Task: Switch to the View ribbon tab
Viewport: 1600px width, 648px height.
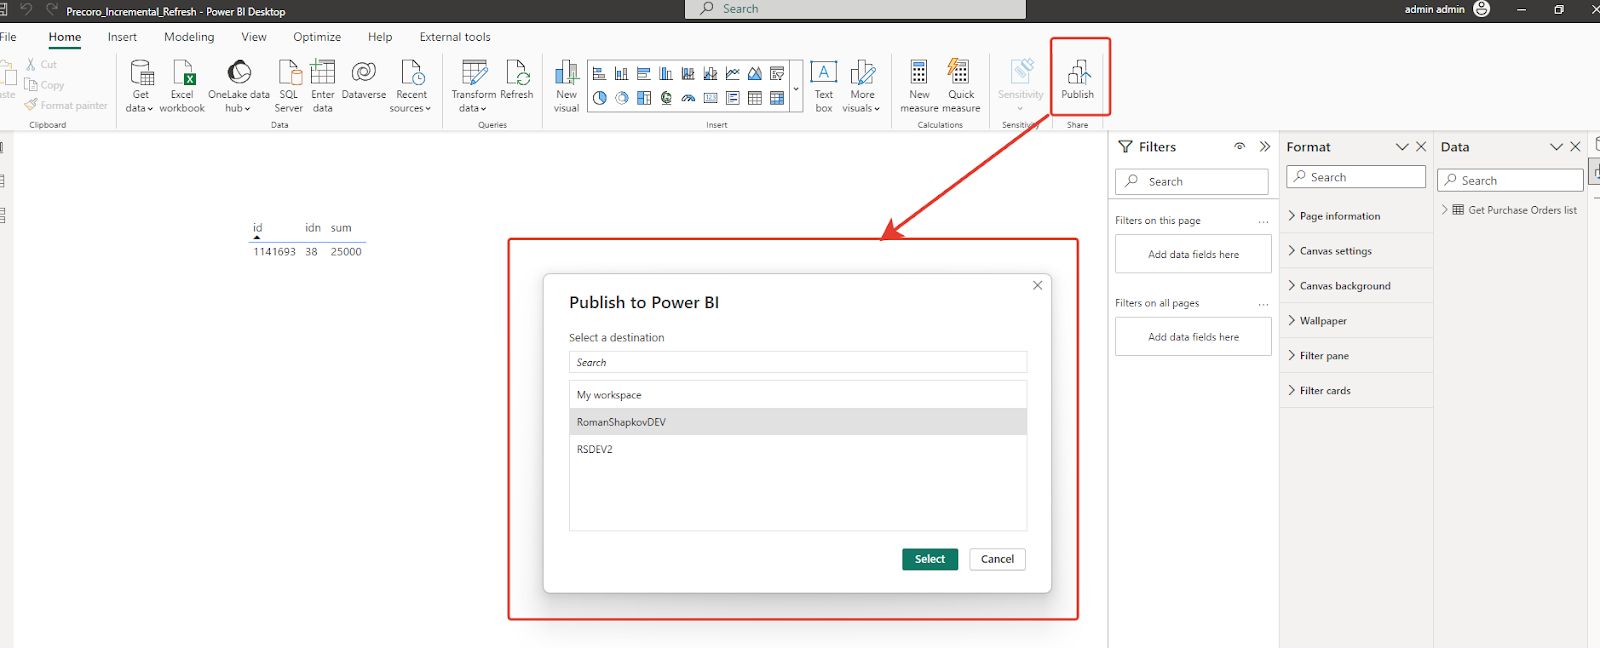Action: 254,37
